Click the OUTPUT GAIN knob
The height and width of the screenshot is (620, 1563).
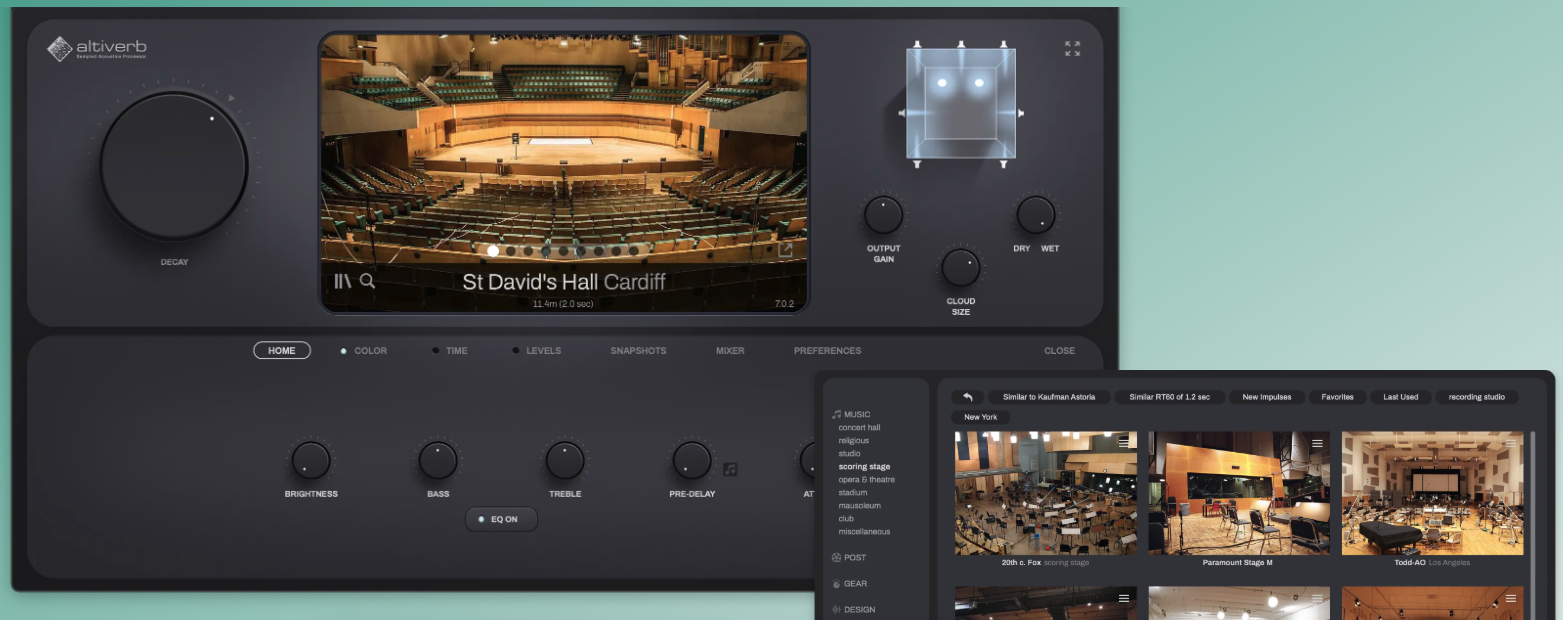coord(883,215)
